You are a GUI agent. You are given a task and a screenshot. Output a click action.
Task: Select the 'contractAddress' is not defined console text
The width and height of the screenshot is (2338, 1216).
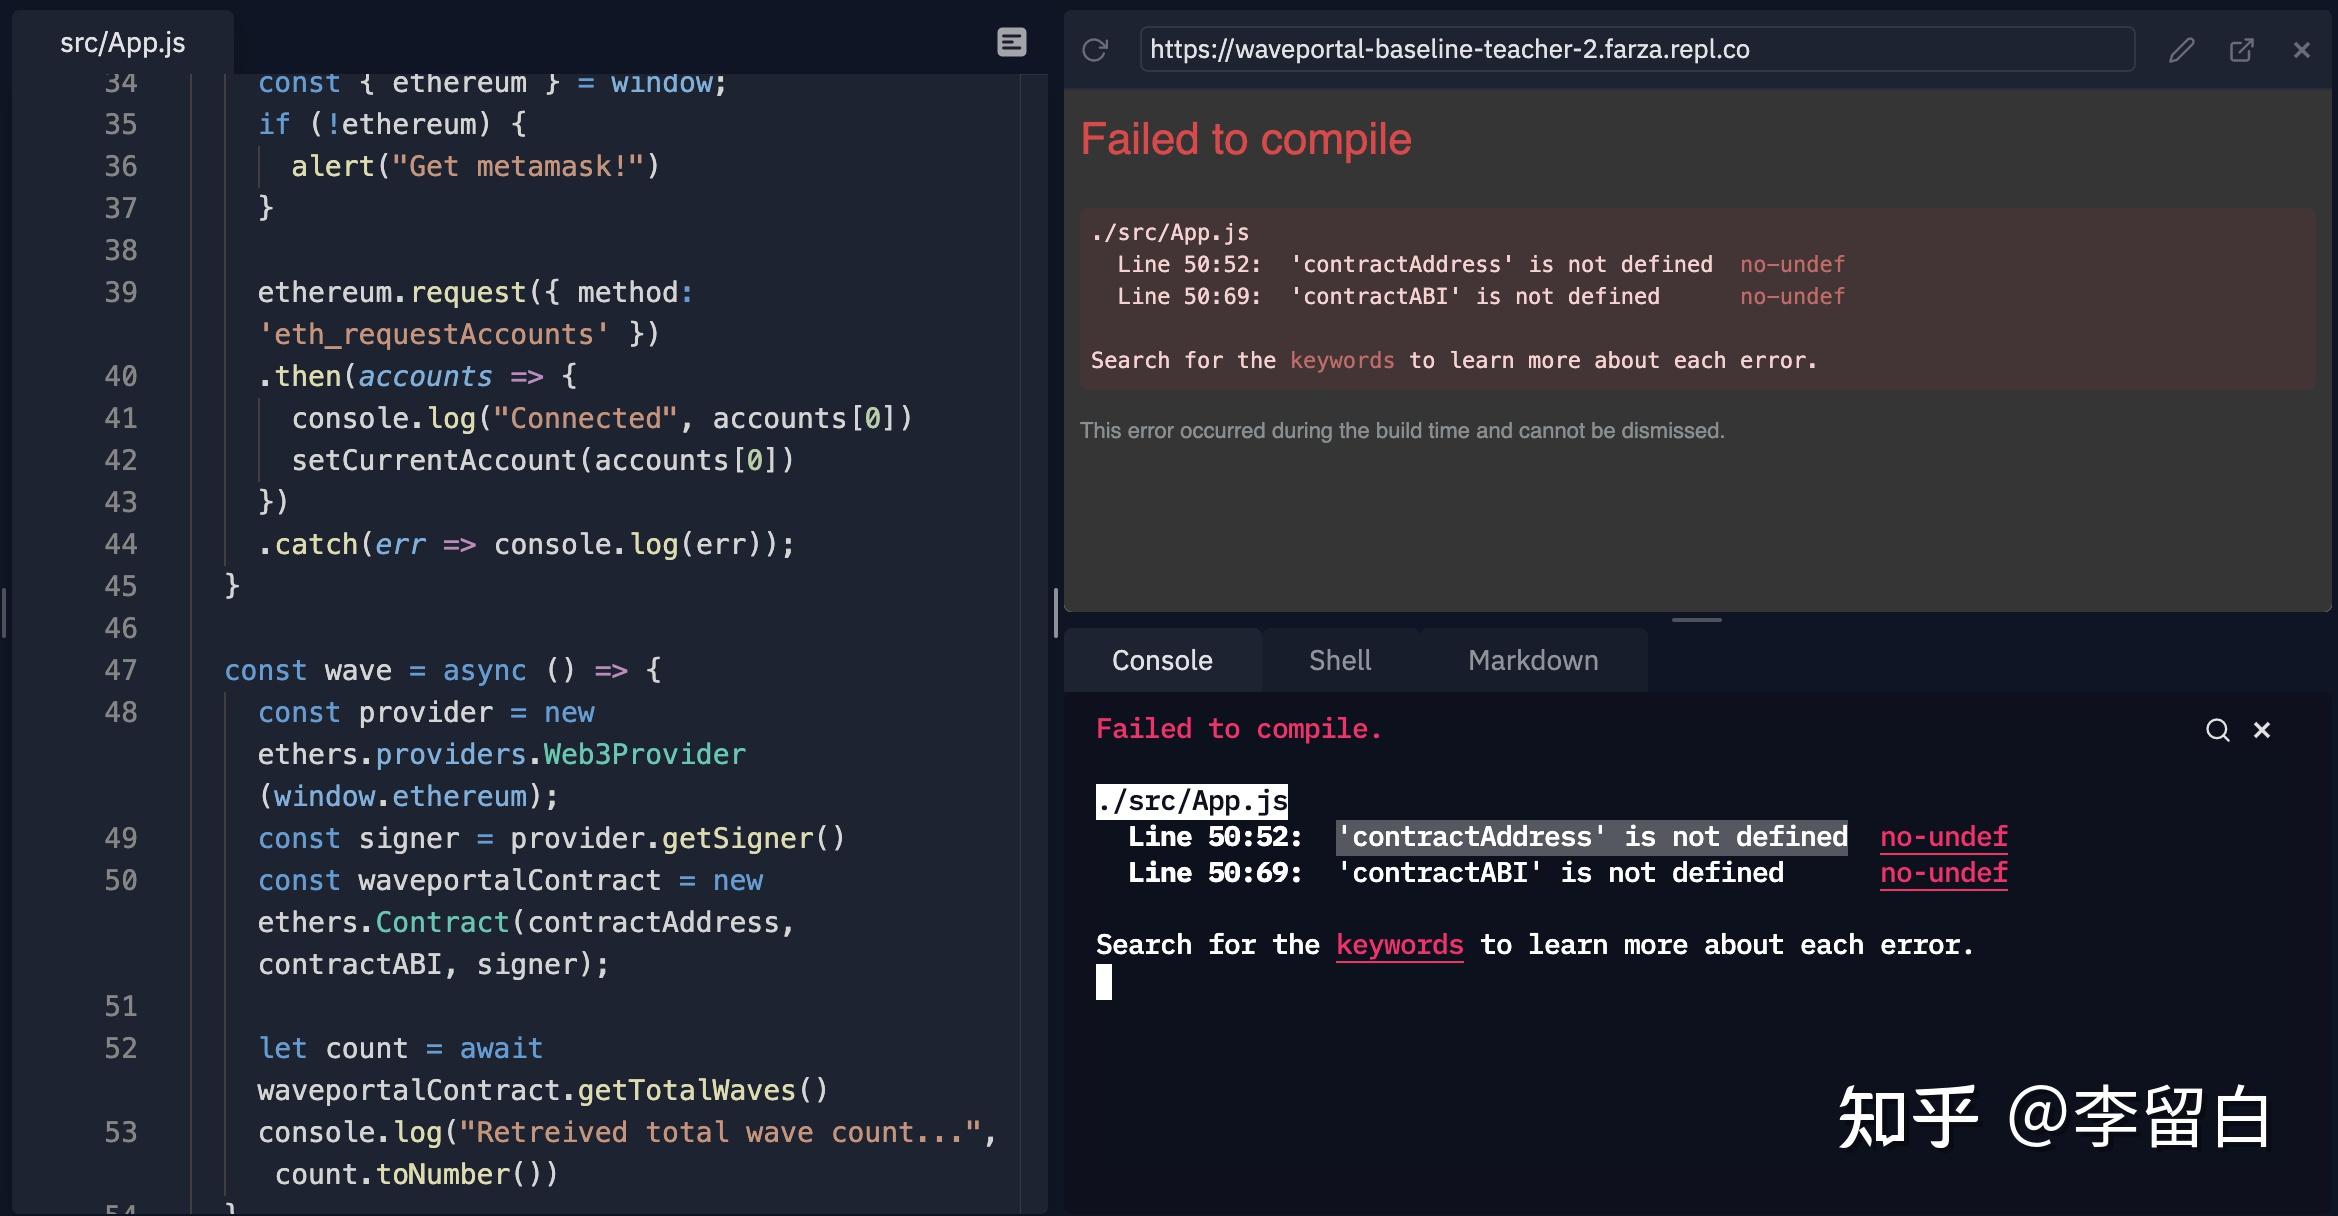[x=1592, y=837]
